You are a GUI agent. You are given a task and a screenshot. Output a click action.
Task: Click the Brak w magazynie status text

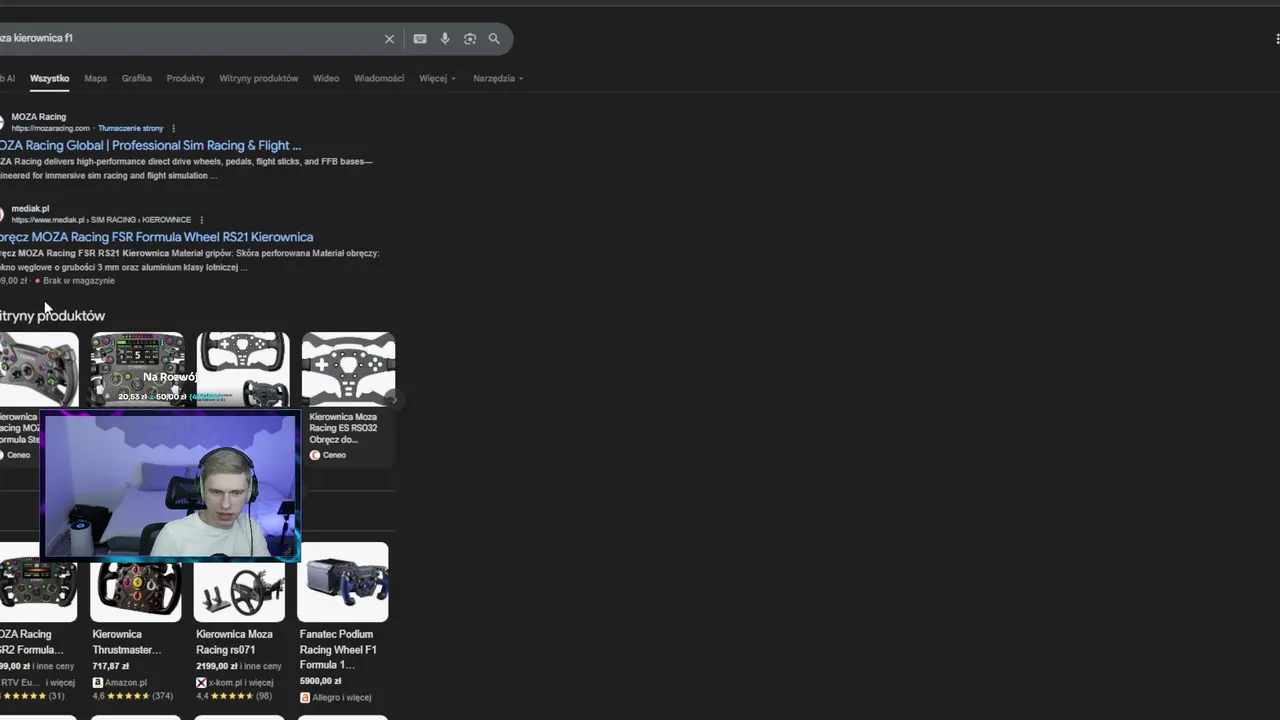click(x=79, y=281)
